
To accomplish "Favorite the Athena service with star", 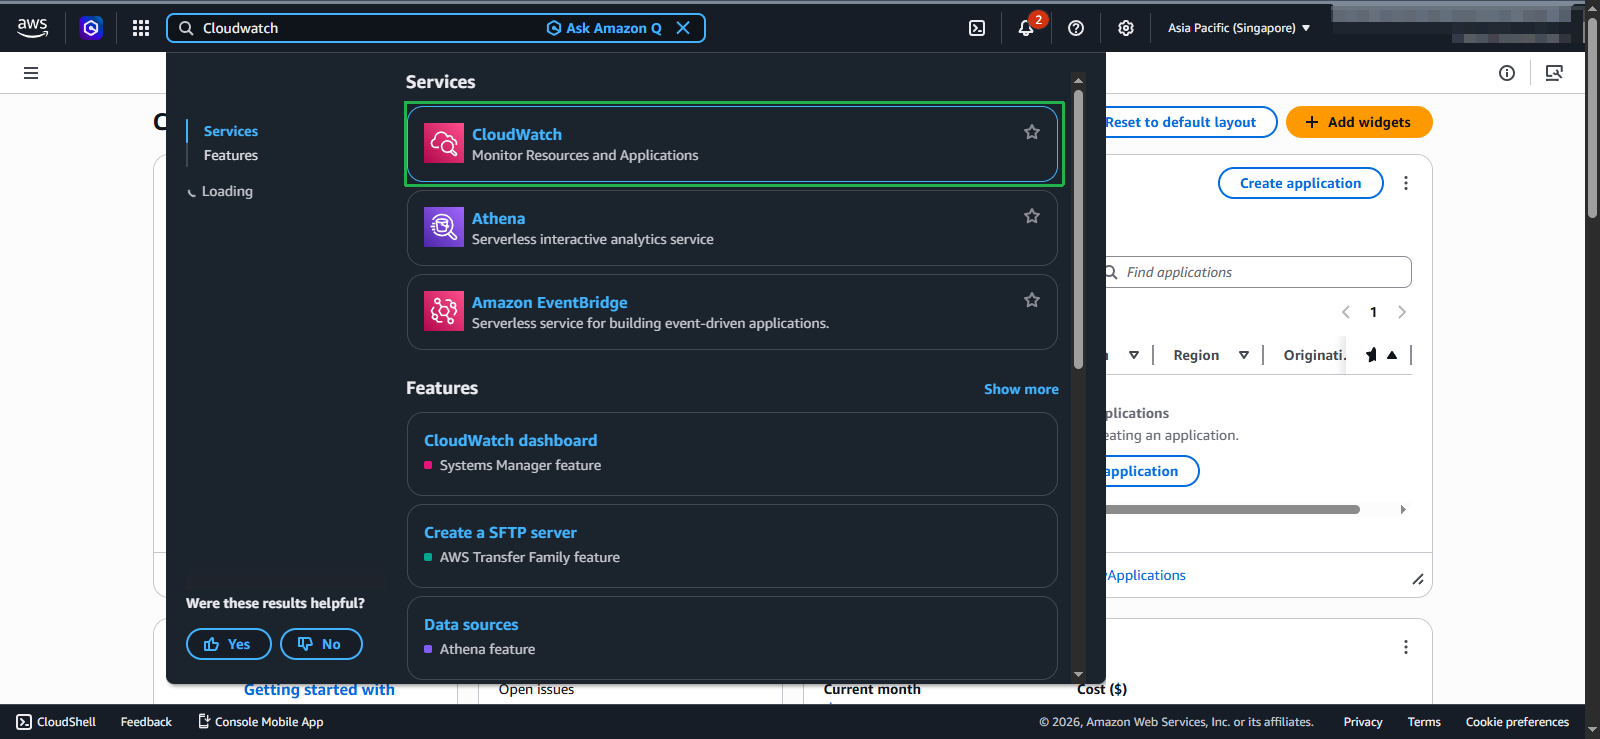I will pyautogui.click(x=1032, y=216).
